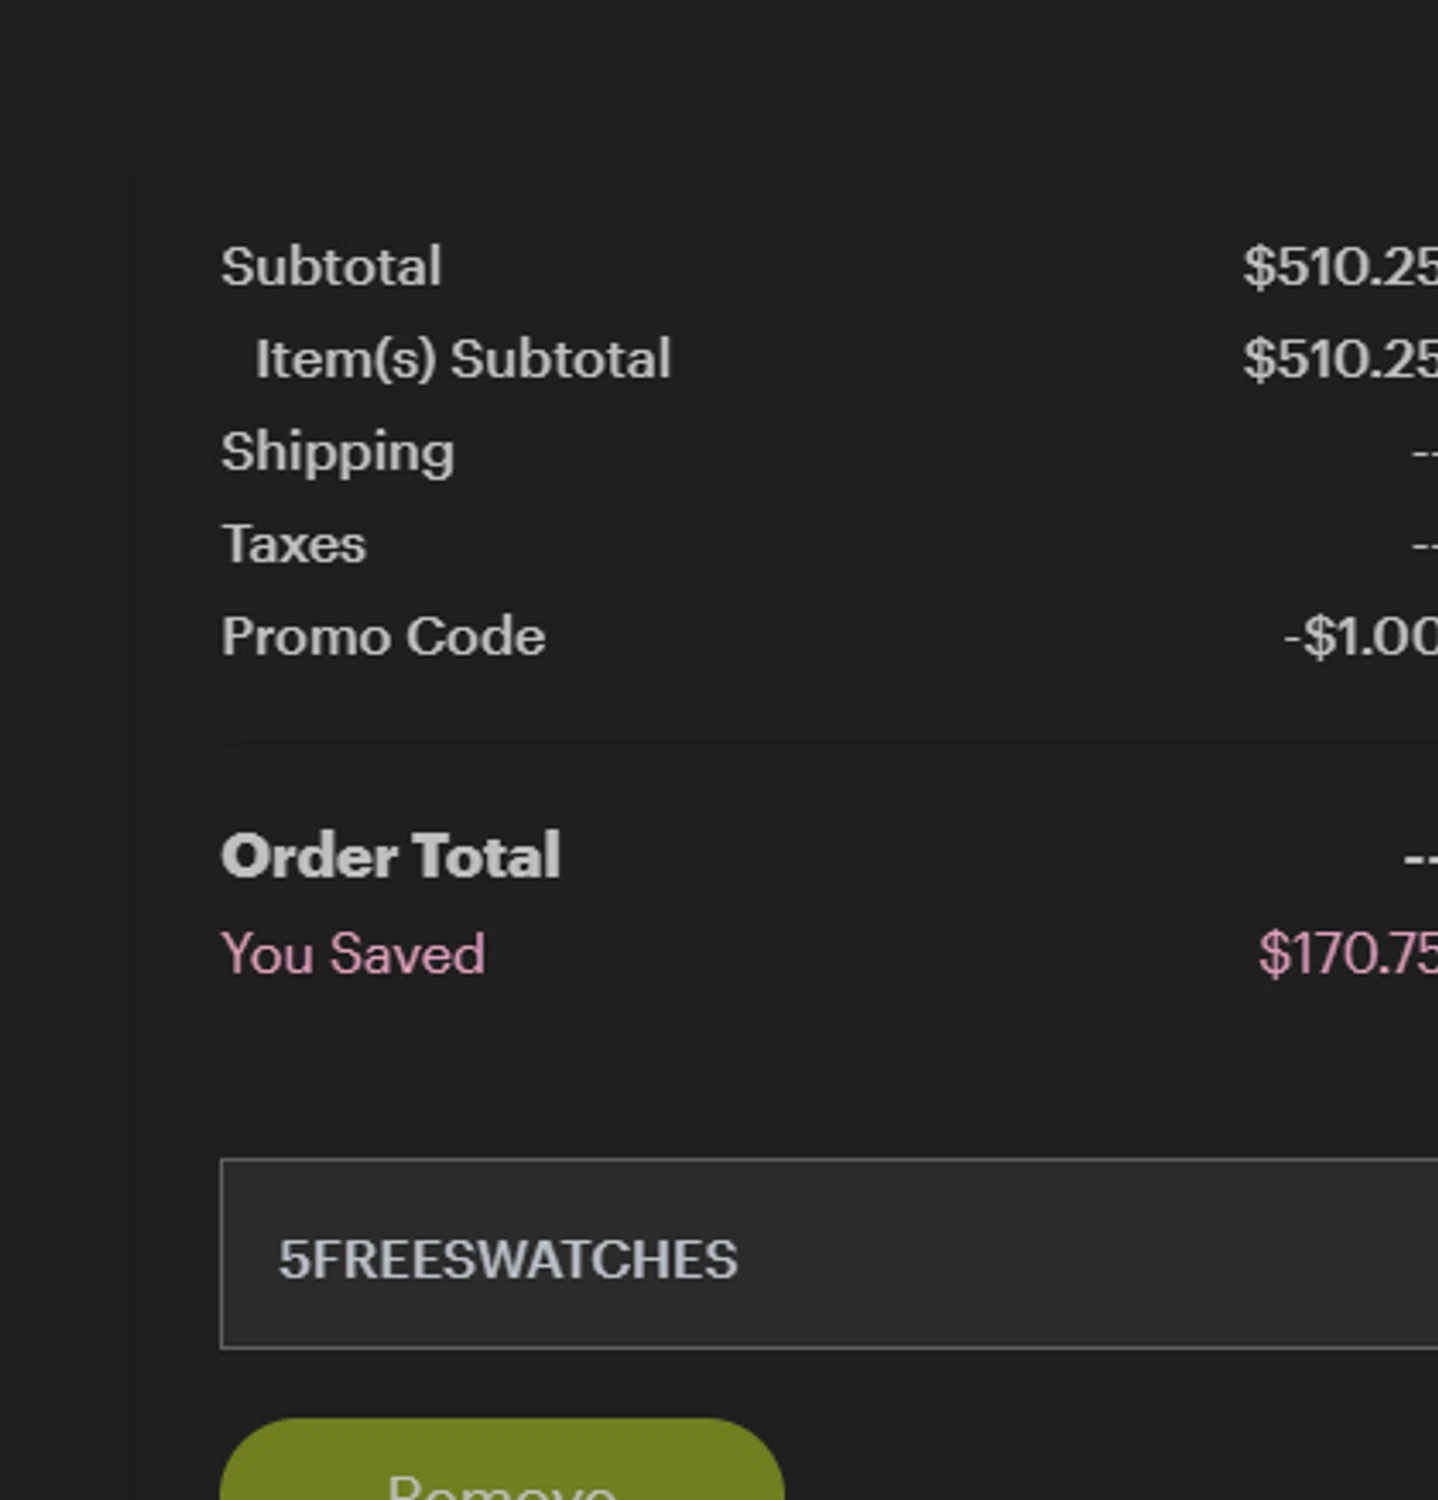Select the Item(s) Subtotal $510.25 amount
Viewport: 1438px width, 1500px height.
pyautogui.click(x=1339, y=359)
